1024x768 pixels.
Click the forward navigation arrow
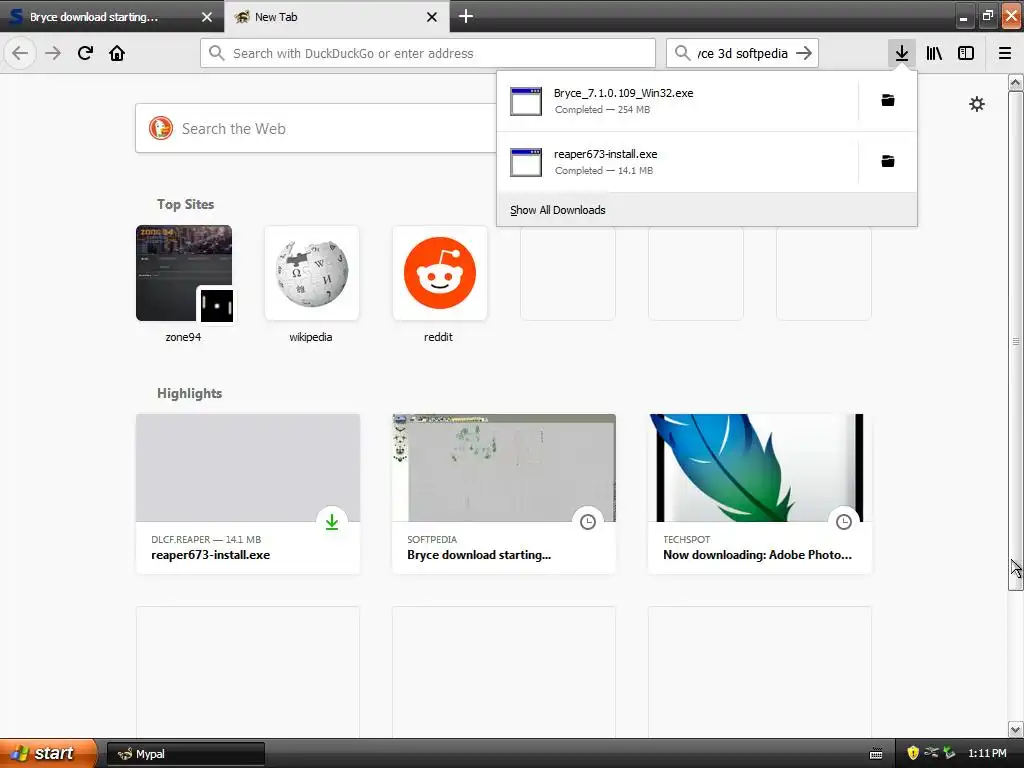tap(53, 53)
